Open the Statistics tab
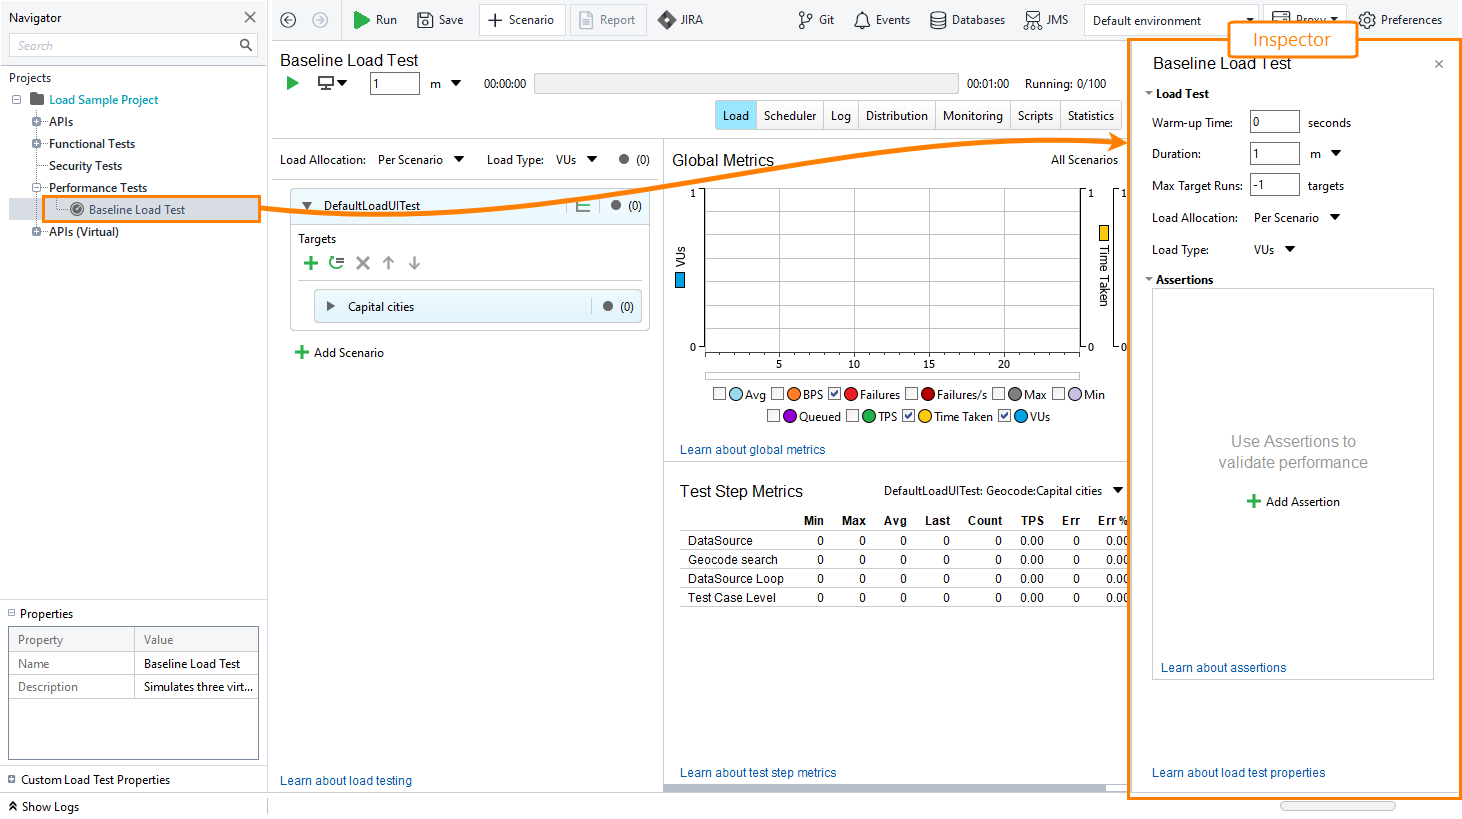The height and width of the screenshot is (819, 1462). [1090, 115]
